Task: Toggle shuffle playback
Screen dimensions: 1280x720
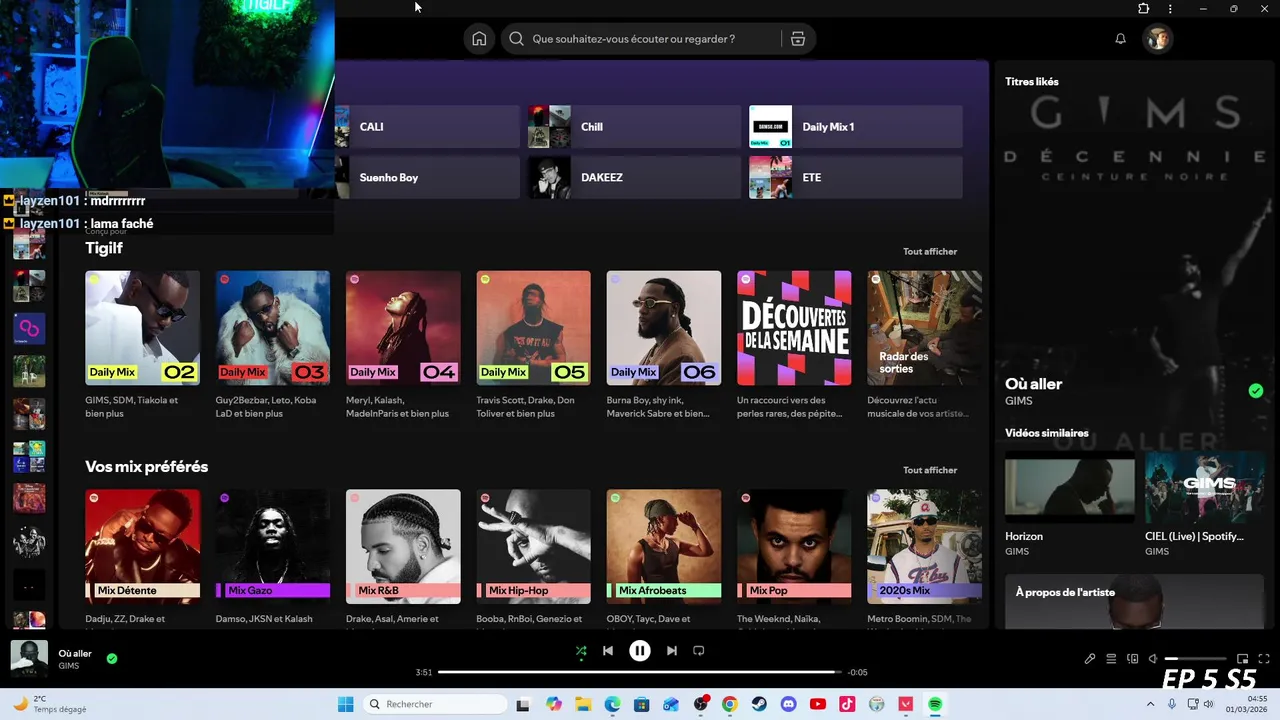Action: [581, 651]
